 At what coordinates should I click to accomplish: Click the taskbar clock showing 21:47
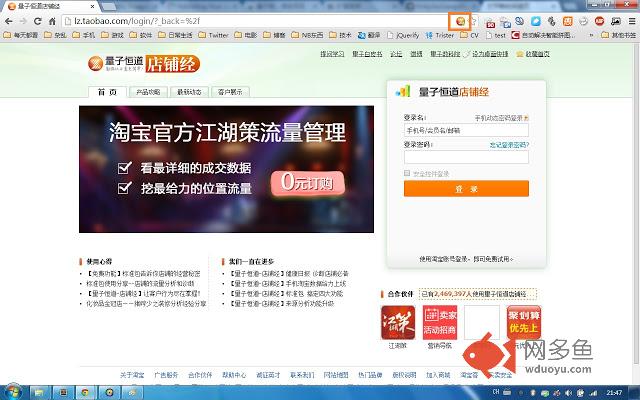coord(614,393)
